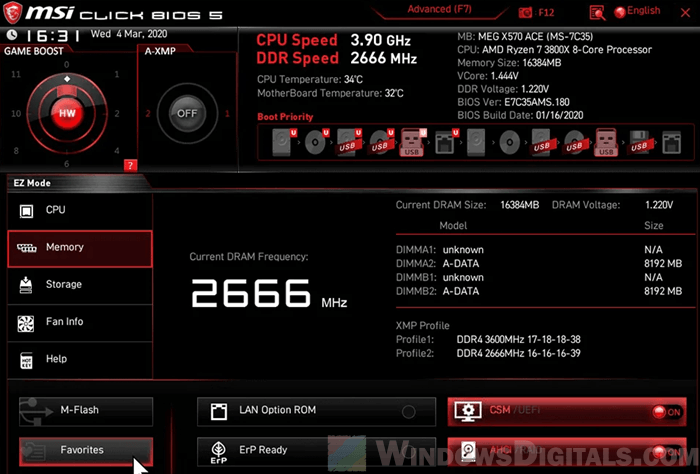Screen dimensions: 700x474
Task: Click the CSM/UEFI monitor gear icon
Action: coord(467,411)
